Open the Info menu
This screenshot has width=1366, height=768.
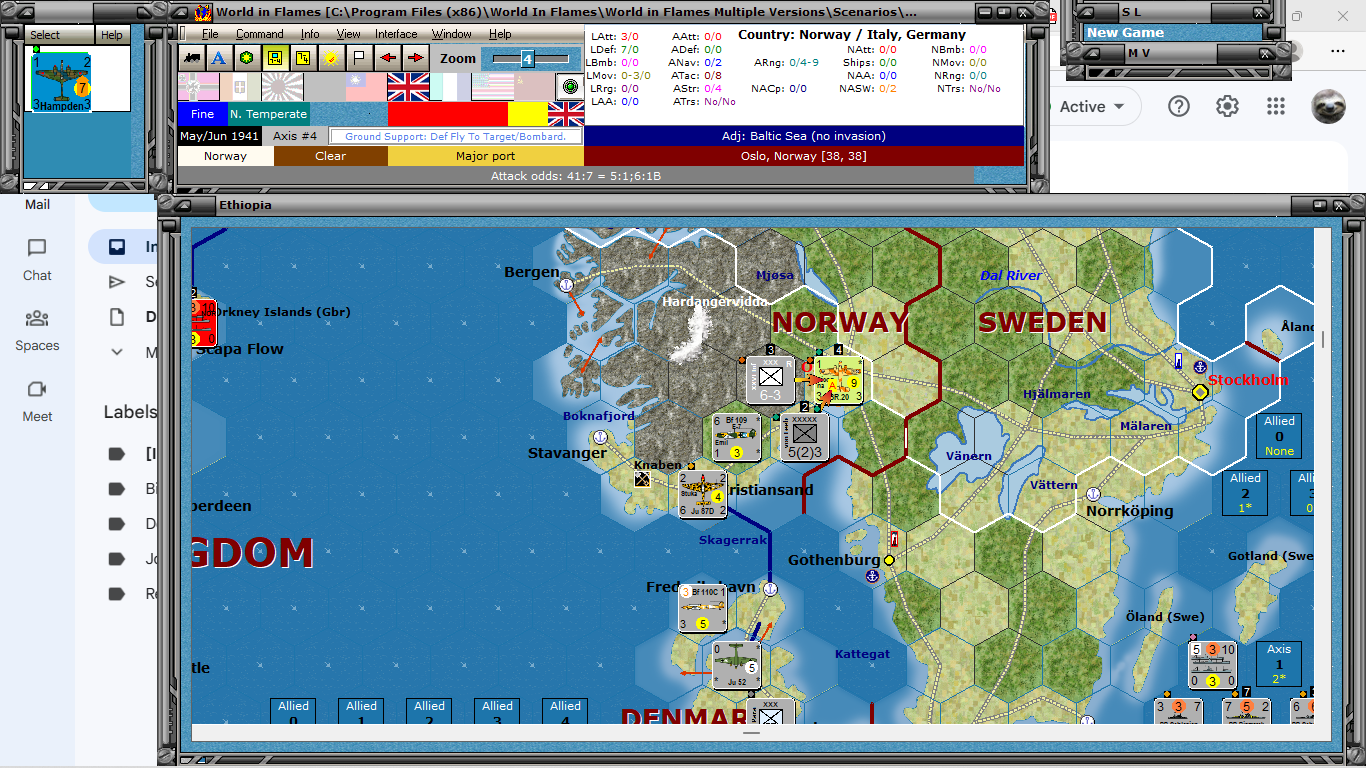coord(310,34)
